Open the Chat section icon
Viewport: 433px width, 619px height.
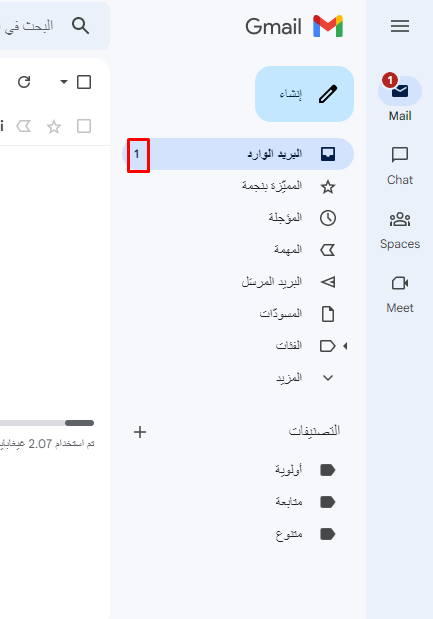point(400,155)
